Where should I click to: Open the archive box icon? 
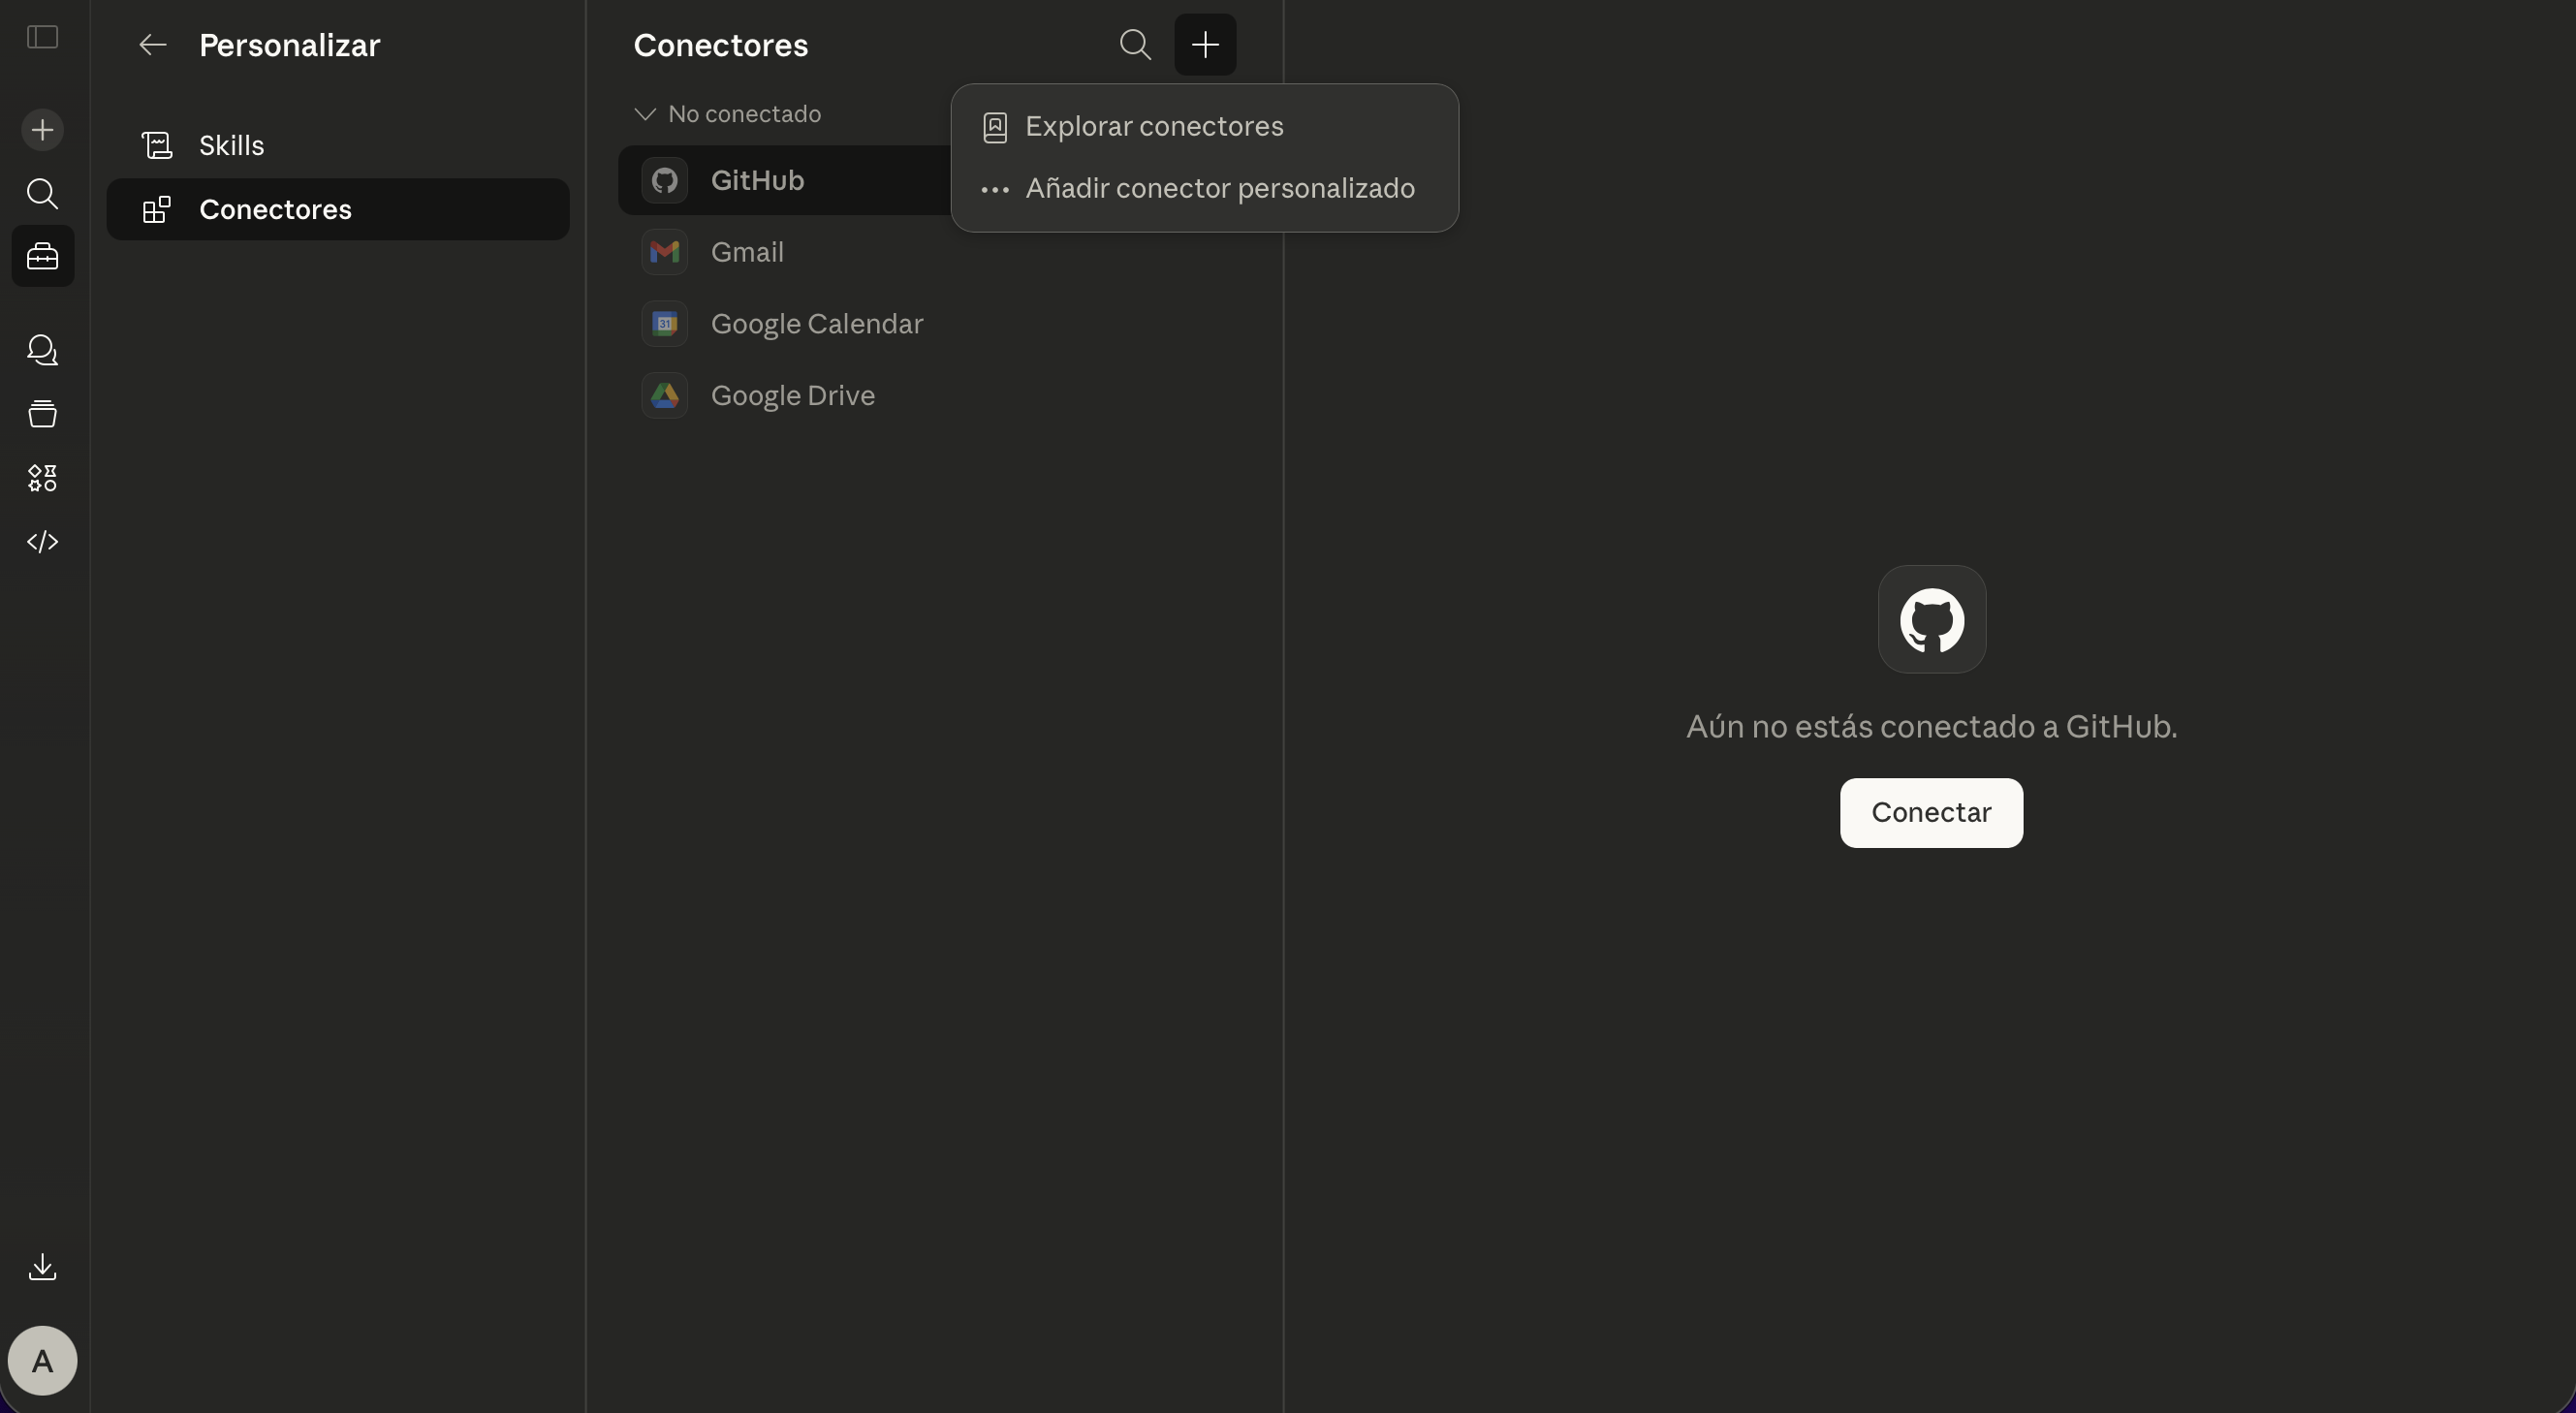(42, 415)
